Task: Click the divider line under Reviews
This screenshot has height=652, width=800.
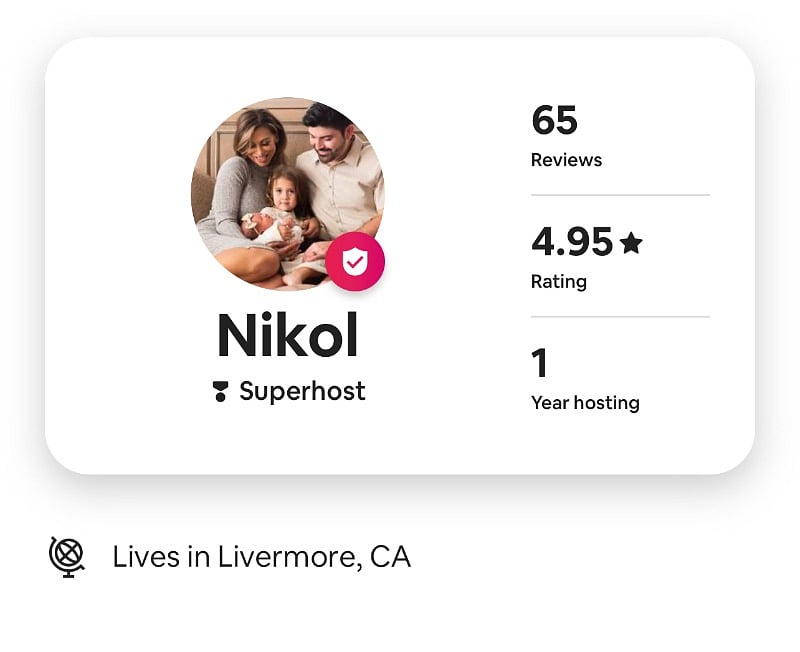Action: coord(620,195)
